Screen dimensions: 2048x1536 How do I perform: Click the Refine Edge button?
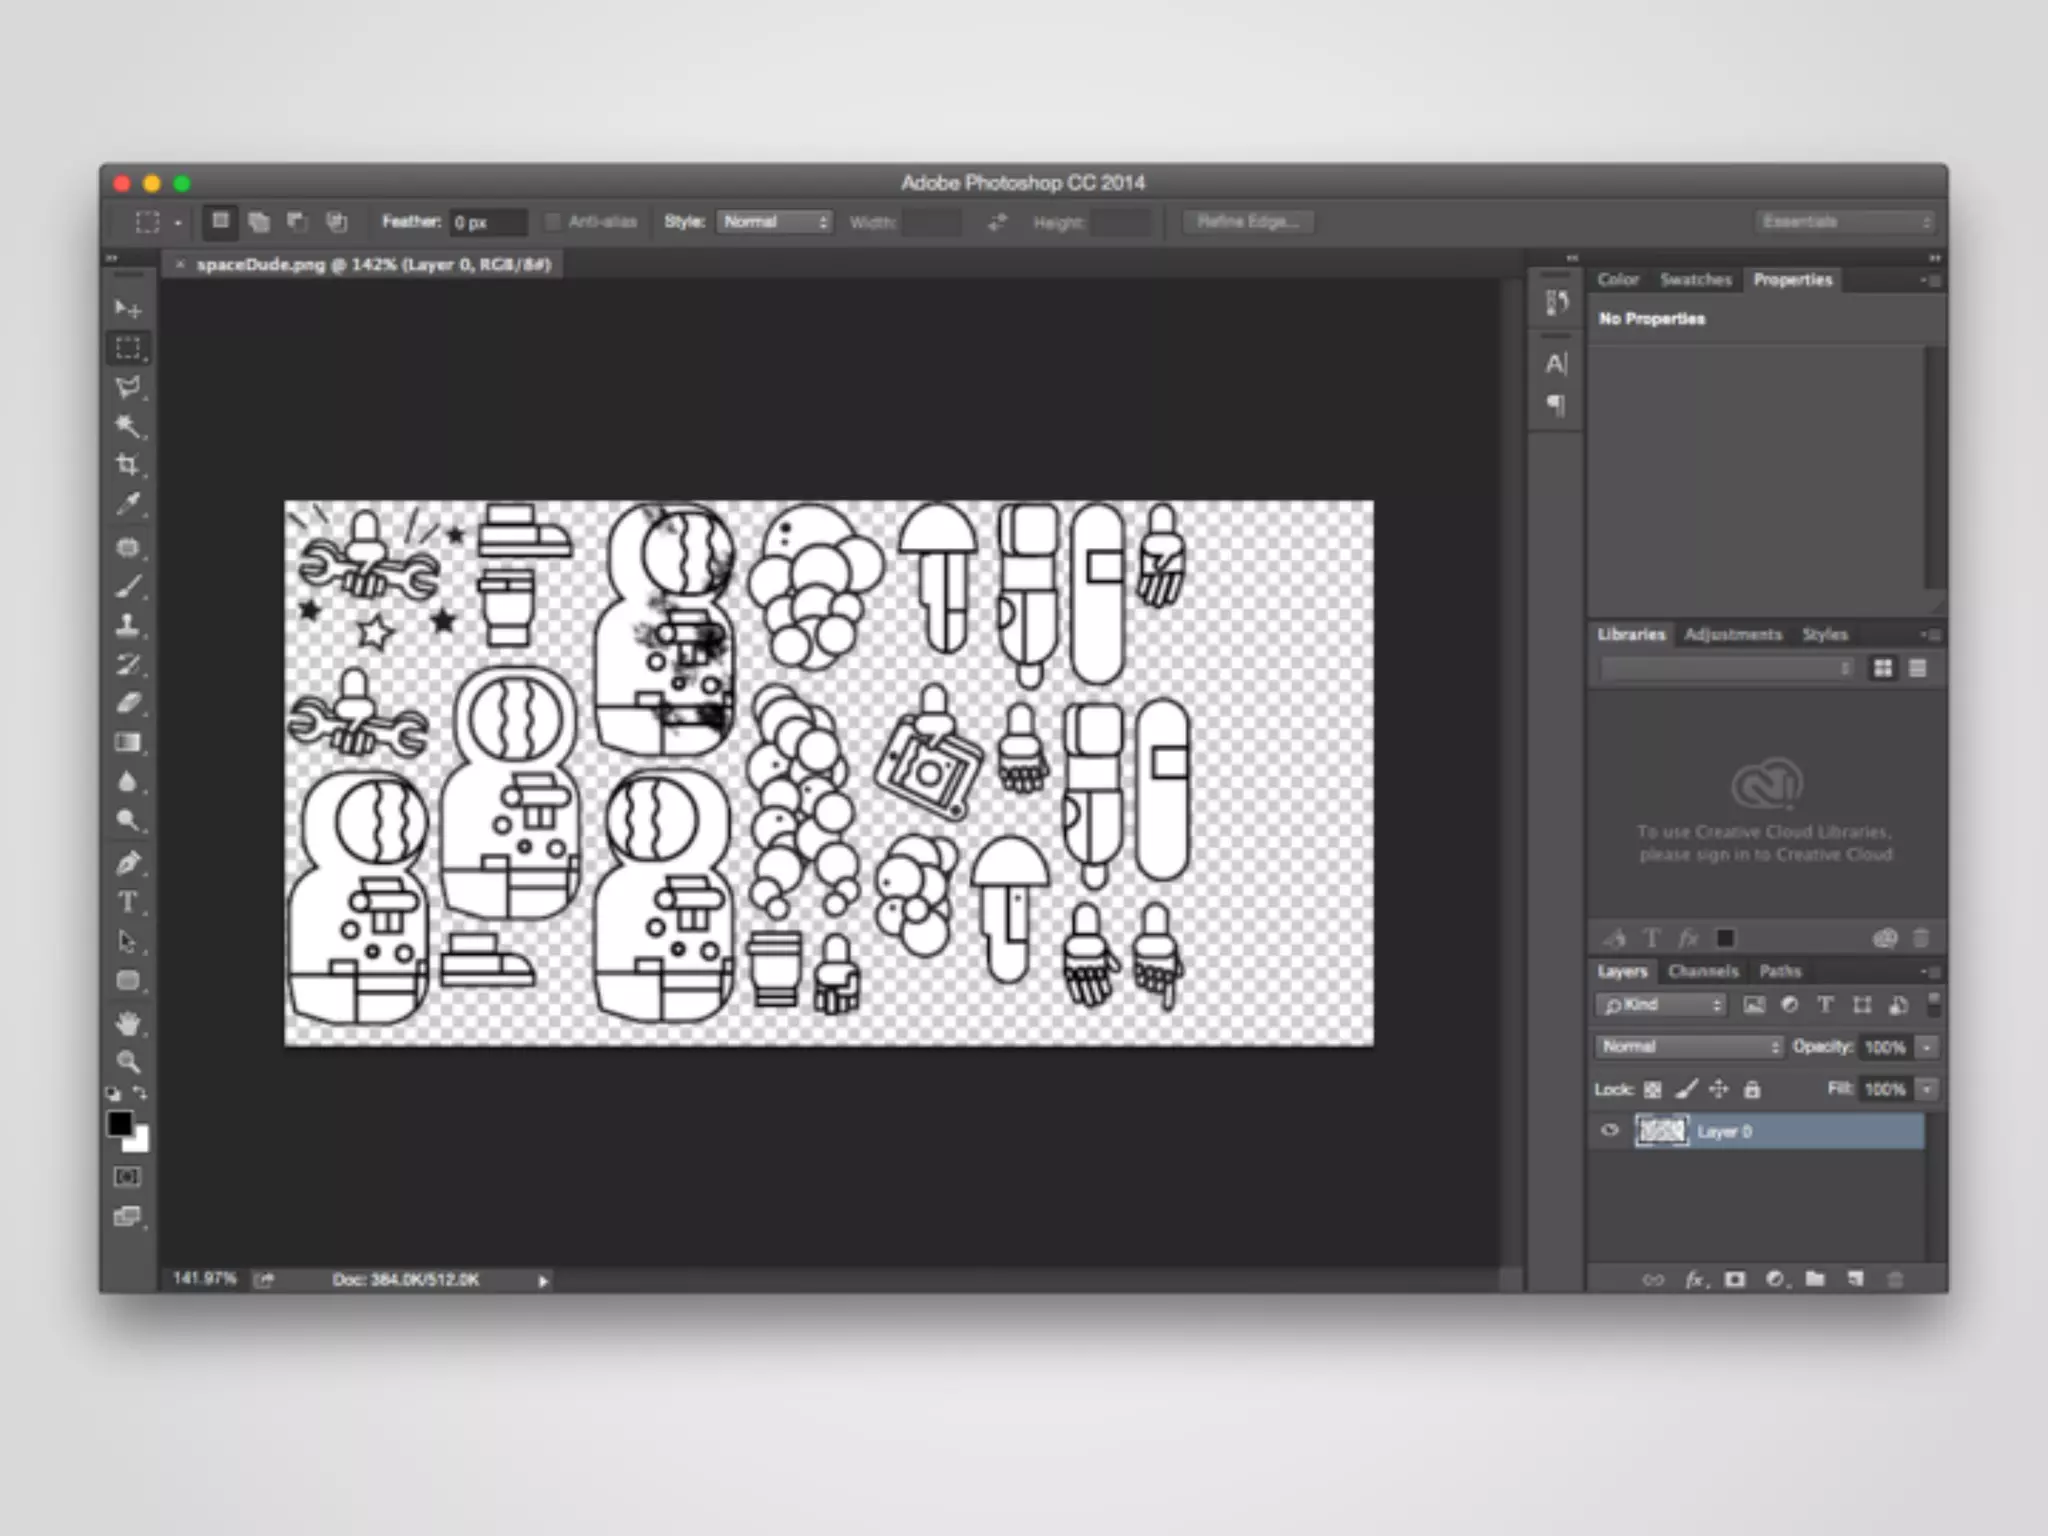[1248, 222]
